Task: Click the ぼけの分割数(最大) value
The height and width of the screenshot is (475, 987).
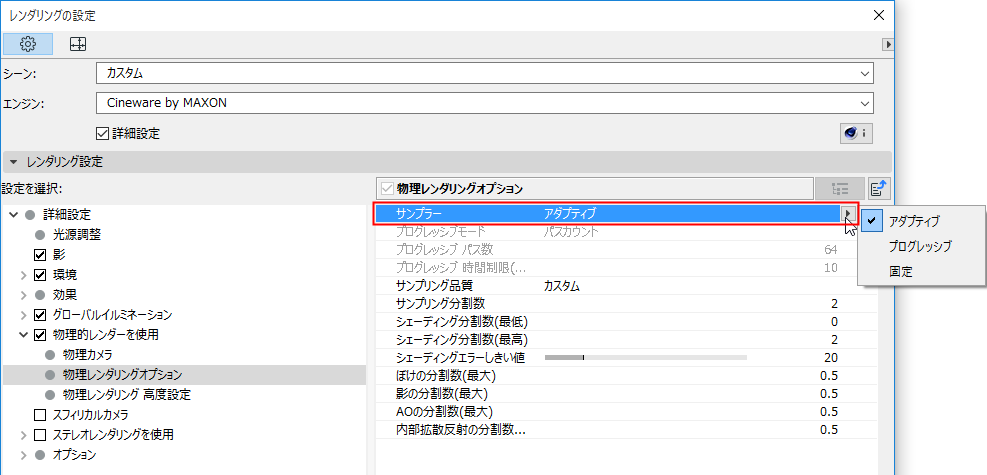Action: pyautogui.click(x=829, y=376)
